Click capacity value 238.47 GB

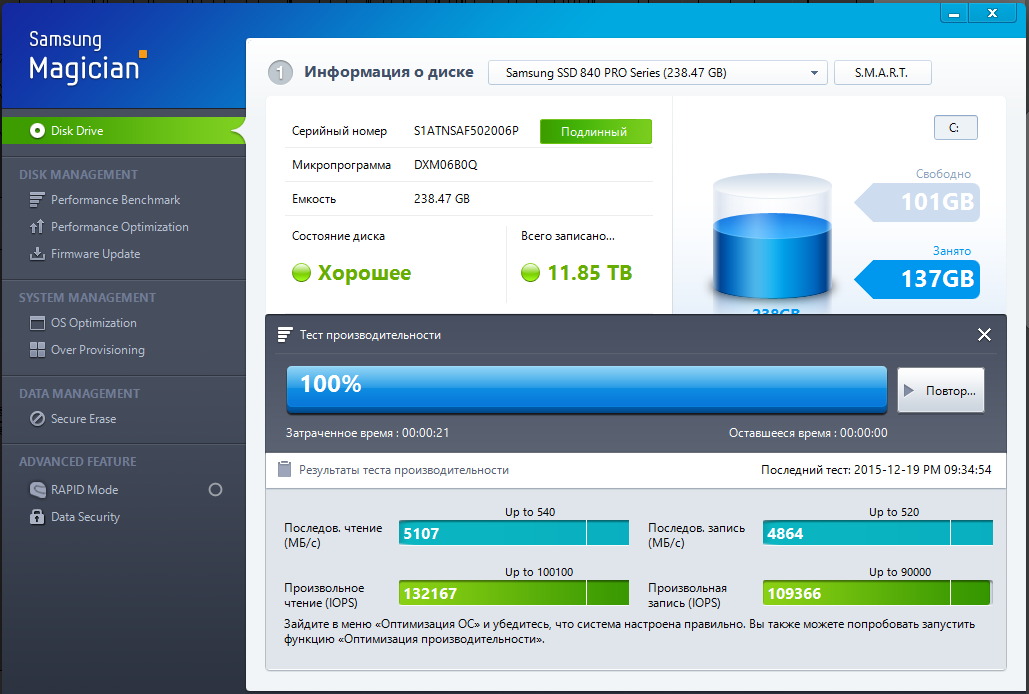tap(442, 199)
